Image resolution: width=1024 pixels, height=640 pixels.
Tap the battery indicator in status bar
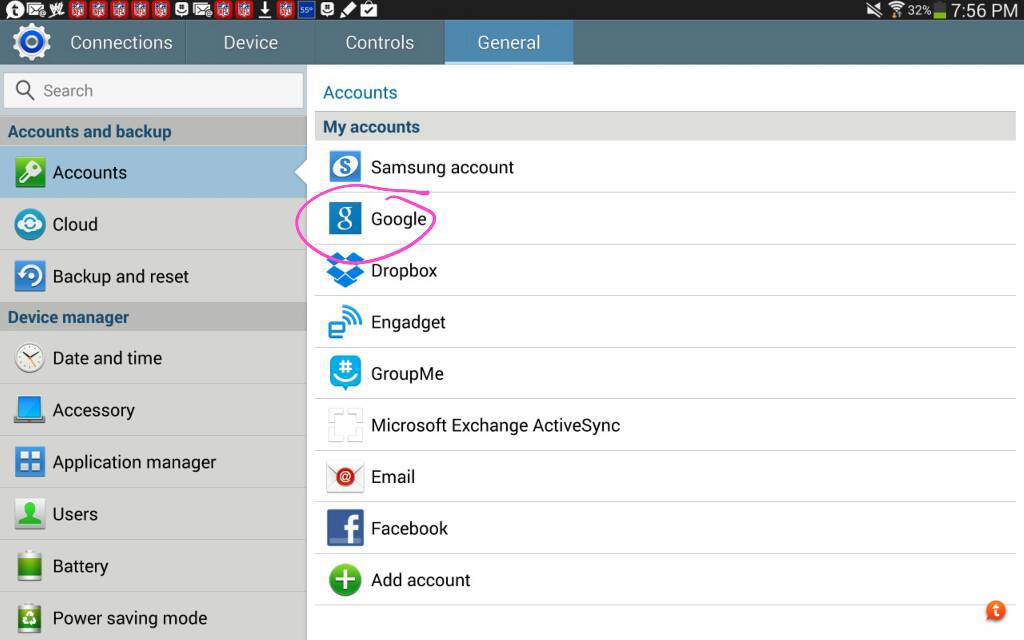point(940,10)
